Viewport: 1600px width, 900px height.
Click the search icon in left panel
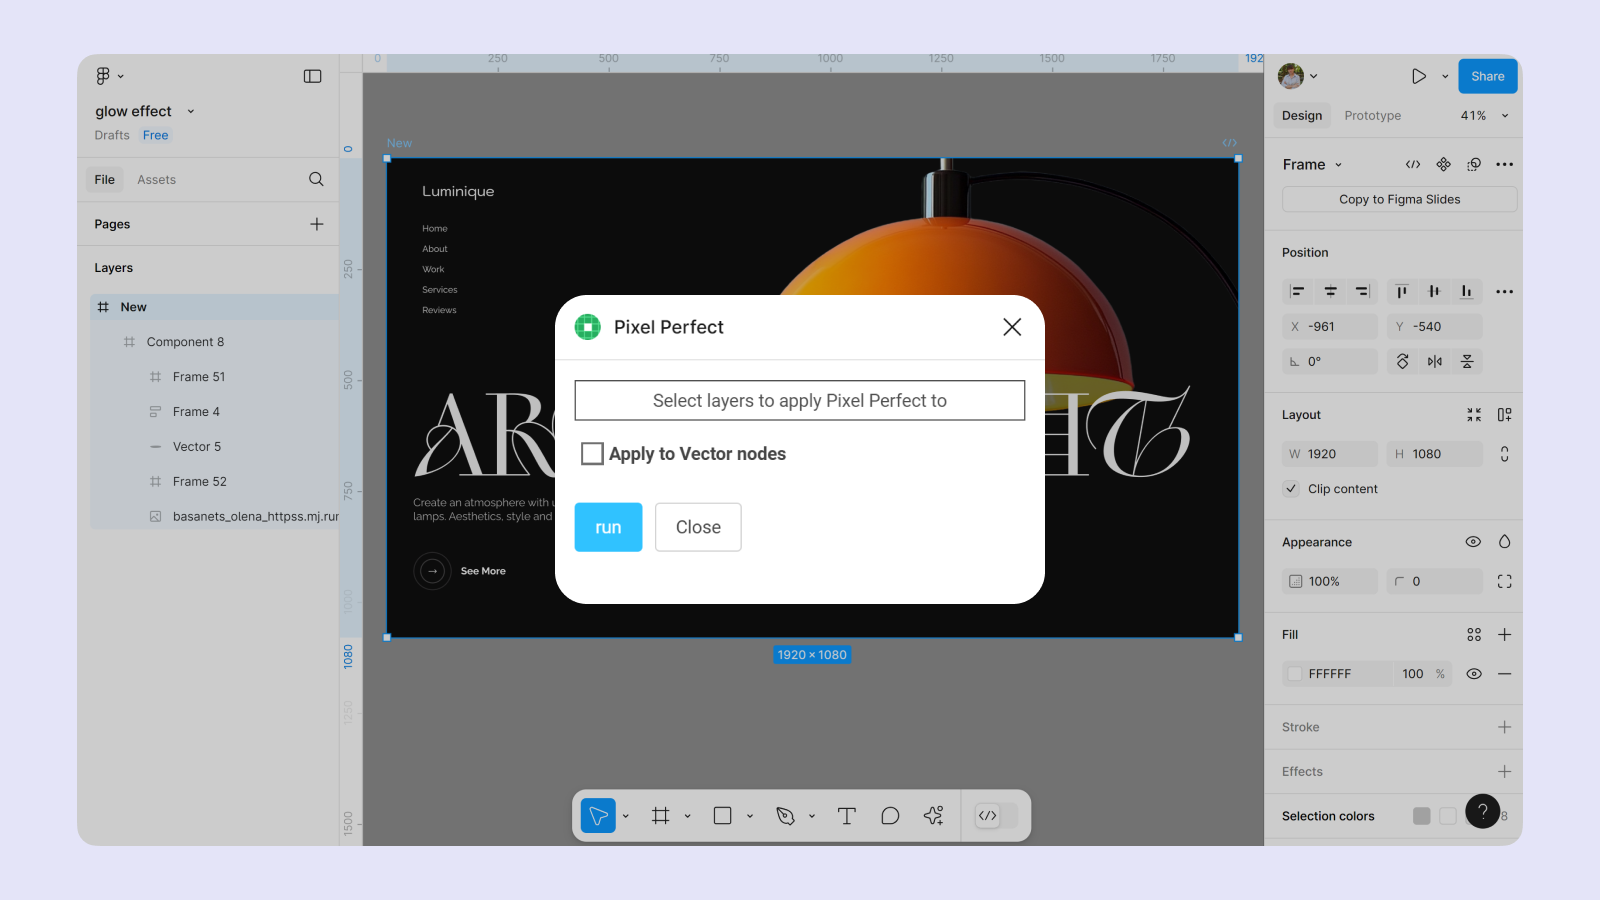click(x=316, y=179)
